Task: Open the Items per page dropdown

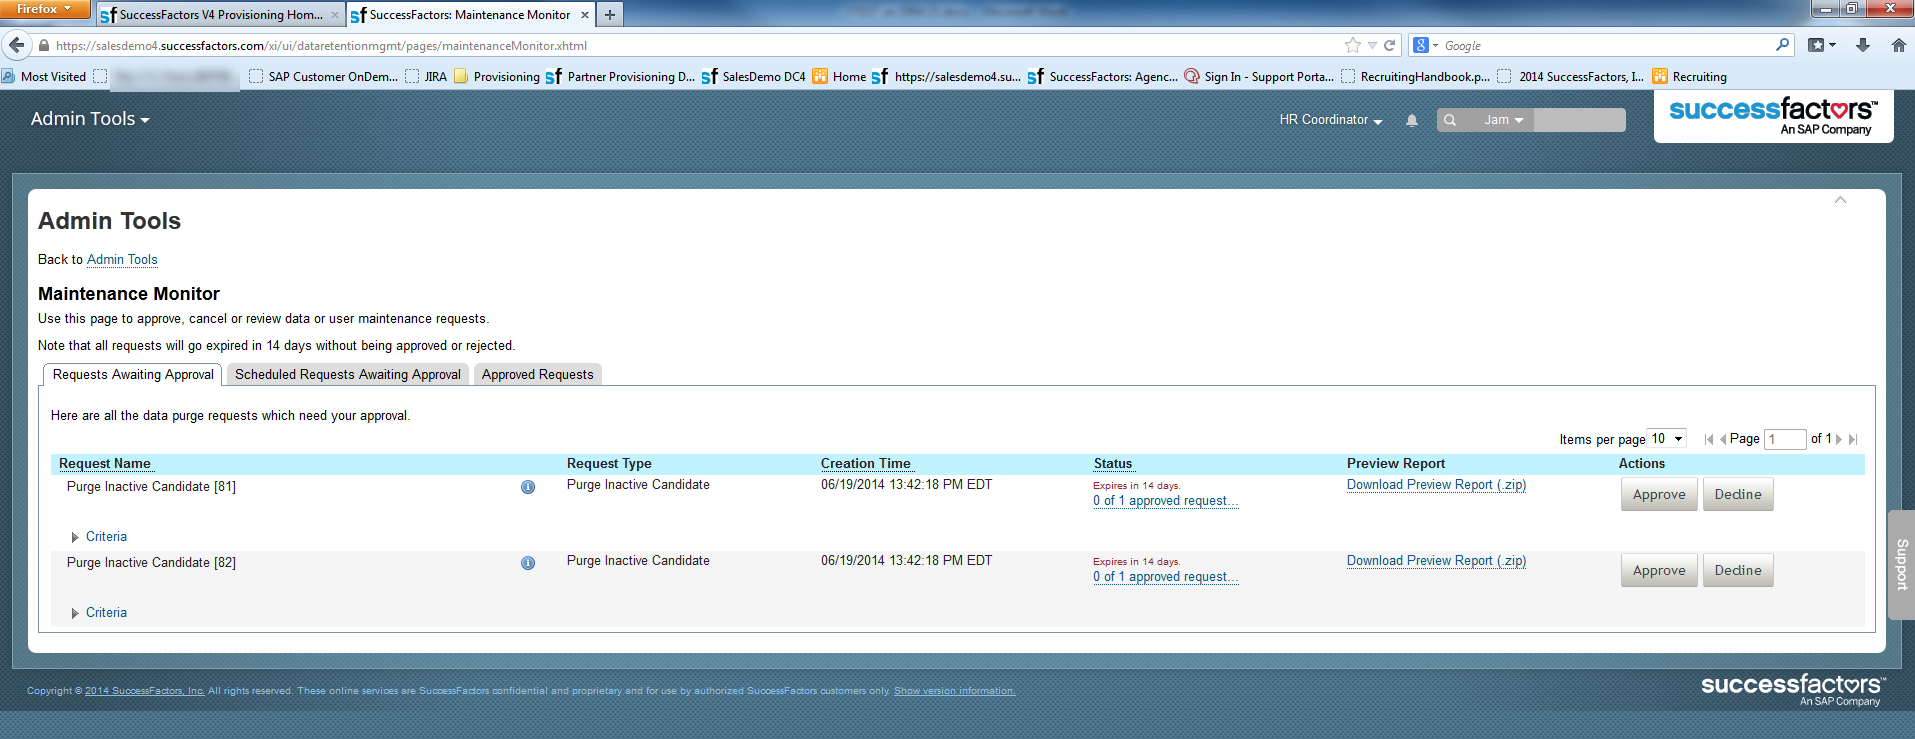Action: point(1667,439)
